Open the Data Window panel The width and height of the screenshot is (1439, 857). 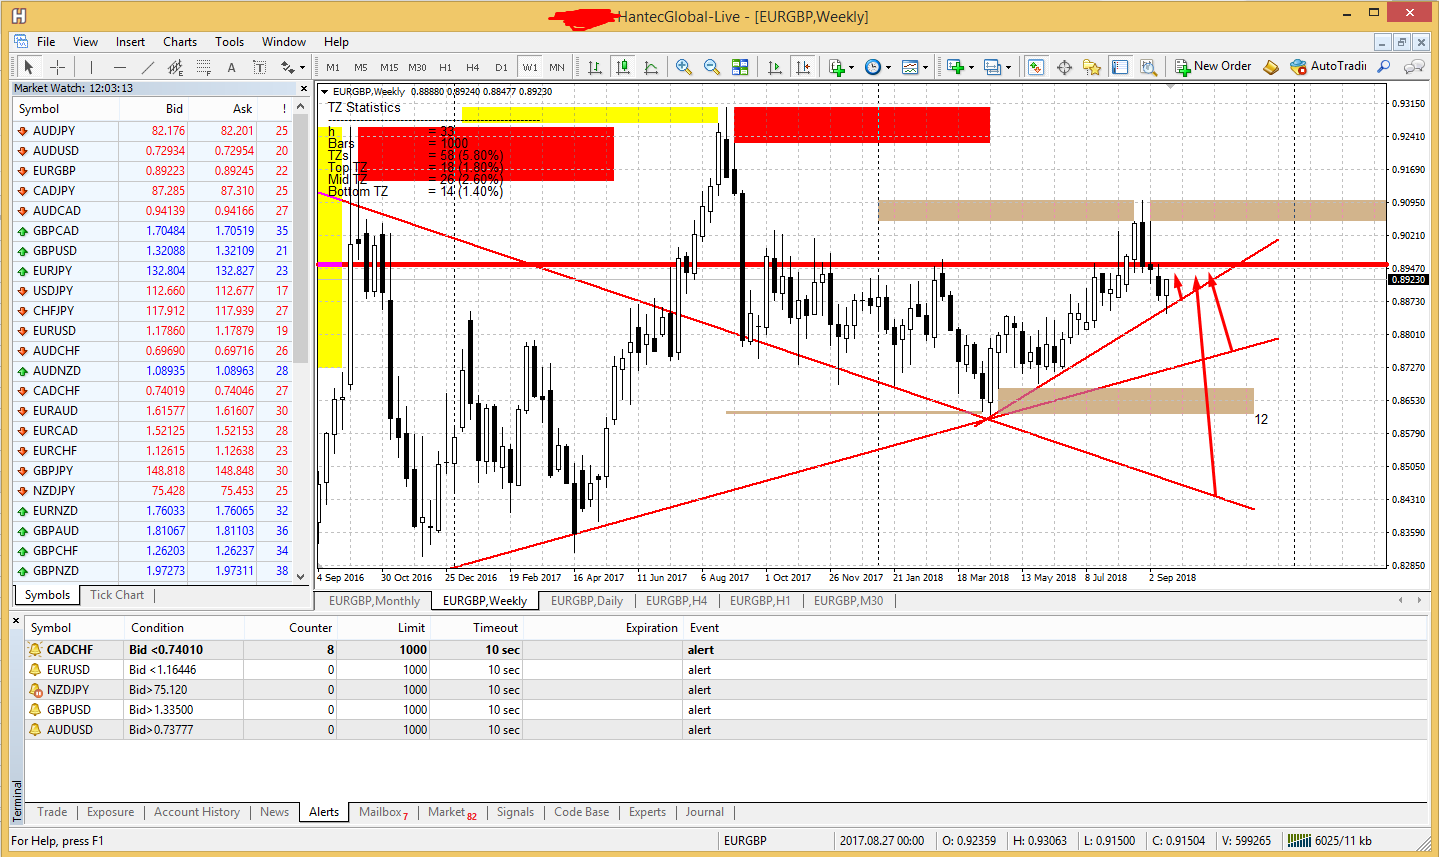click(x=1064, y=67)
